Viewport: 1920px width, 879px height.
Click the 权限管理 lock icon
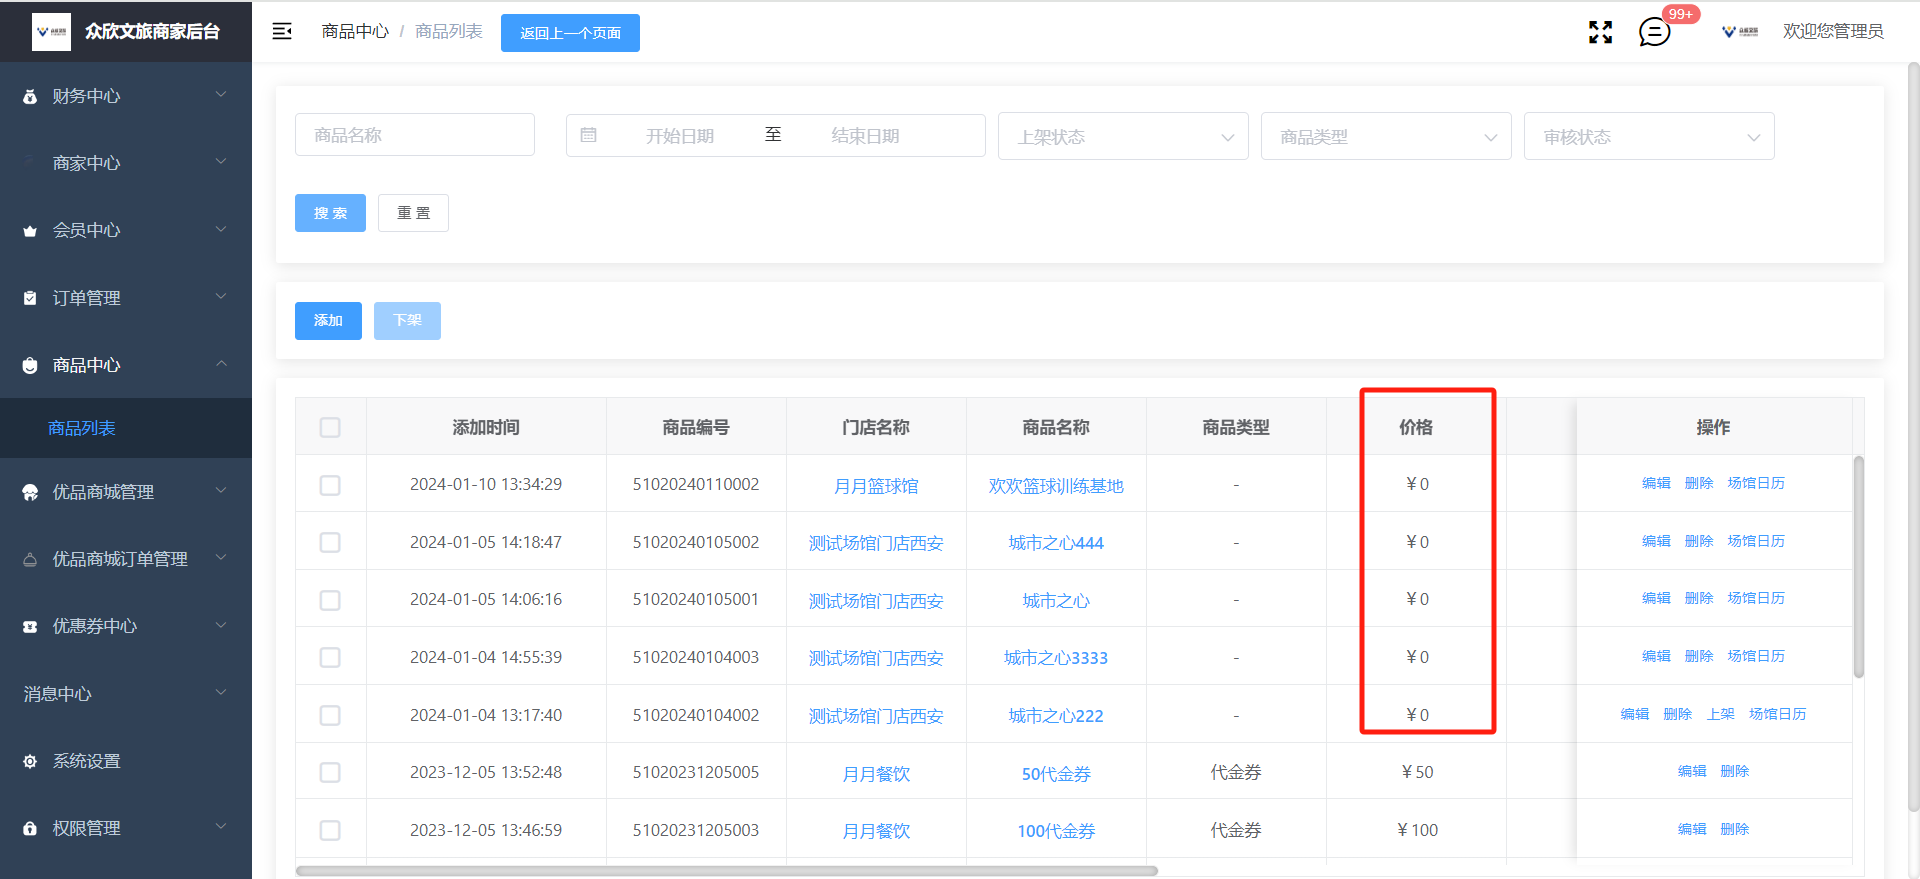coord(30,828)
